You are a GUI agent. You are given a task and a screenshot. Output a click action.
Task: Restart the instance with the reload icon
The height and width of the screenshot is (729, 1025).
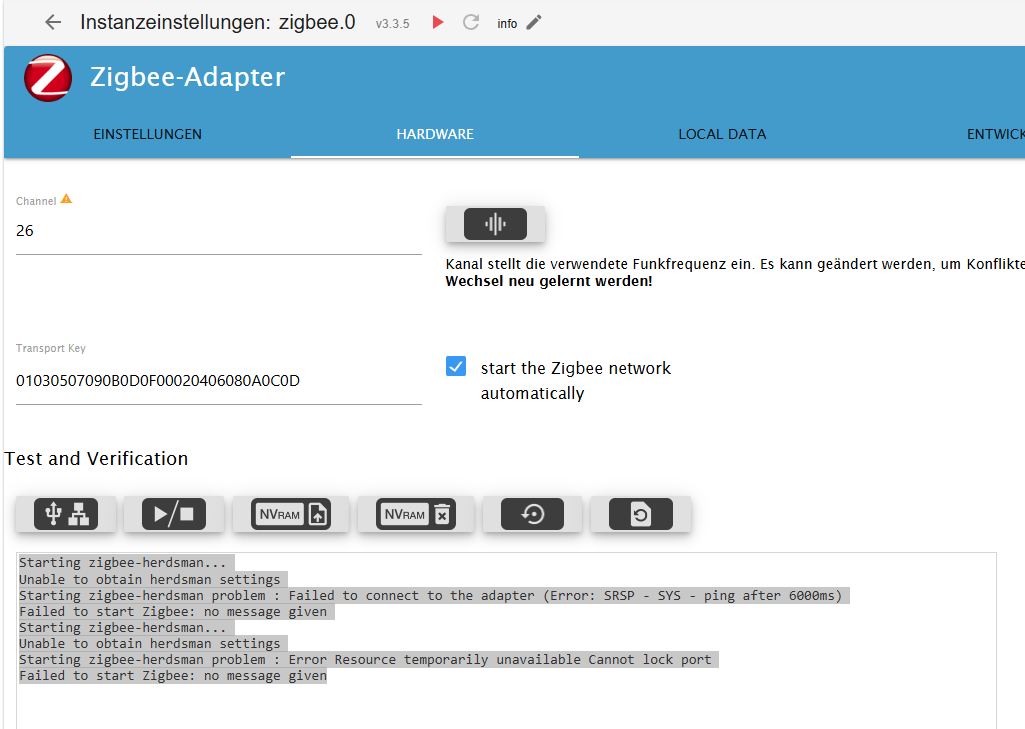tap(471, 23)
